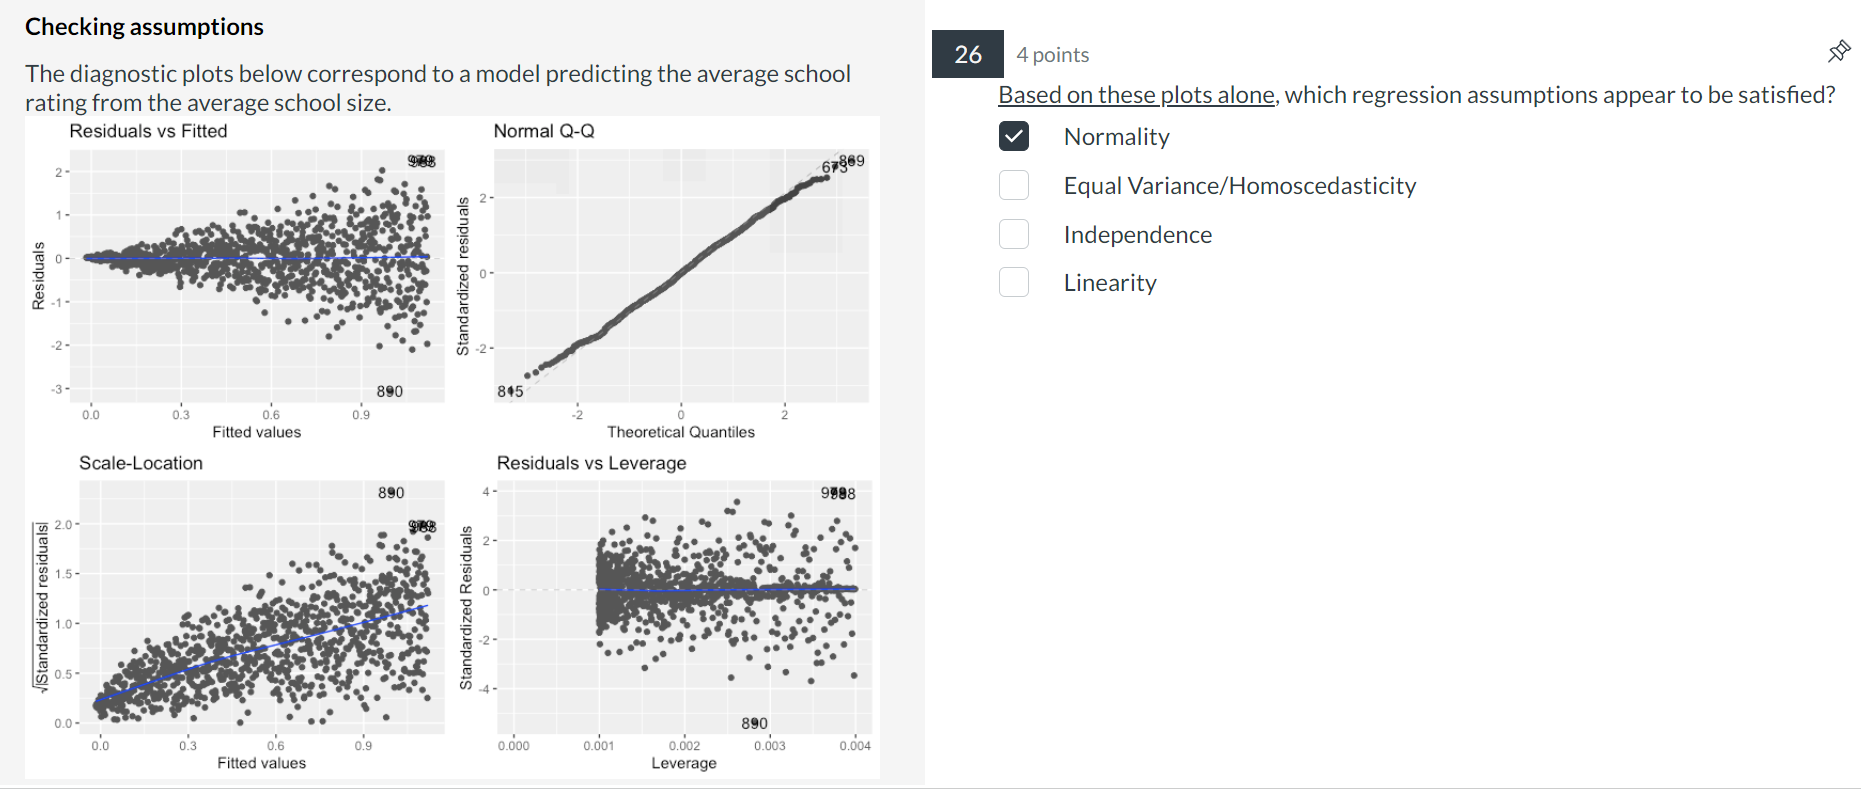Viewport: 1861px width, 798px height.
Task: Pin question 26 with the pushpin icon
Action: tap(1838, 52)
